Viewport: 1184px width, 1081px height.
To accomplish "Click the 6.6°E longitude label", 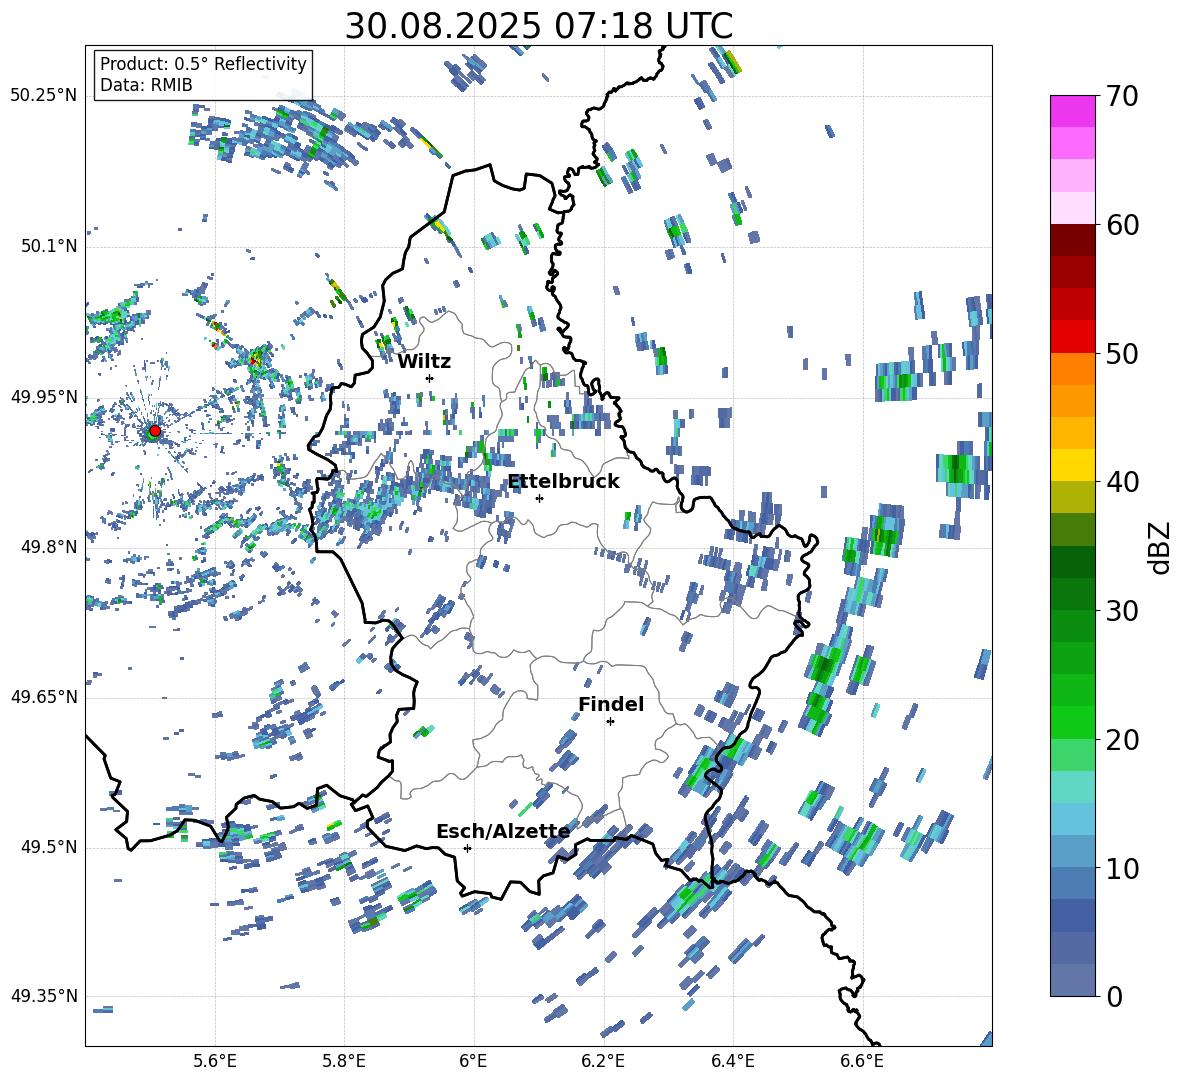I will click(x=862, y=1062).
